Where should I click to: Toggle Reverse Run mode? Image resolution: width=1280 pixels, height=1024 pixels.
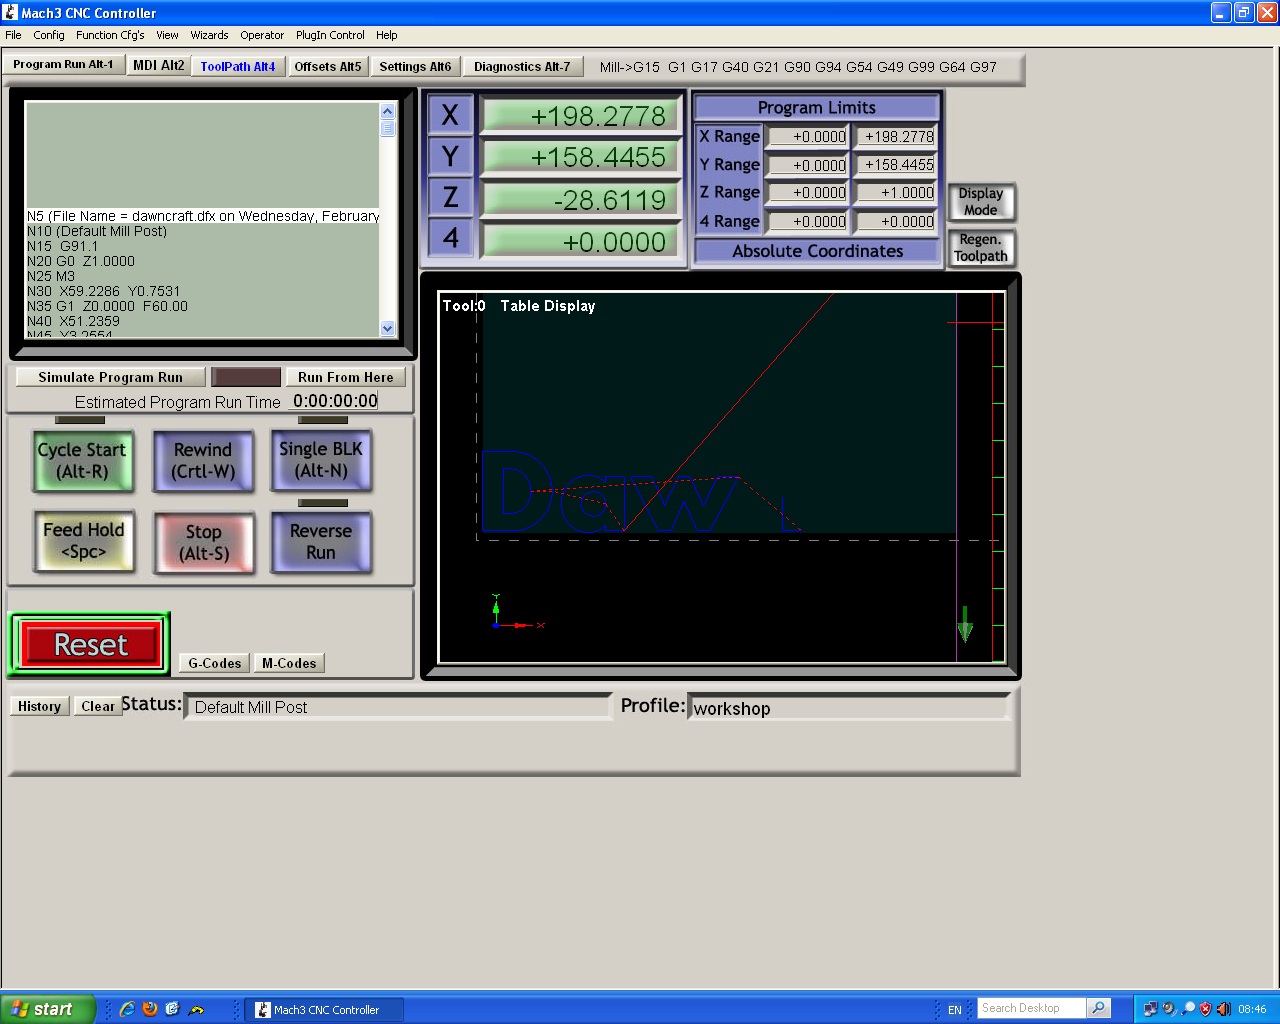(321, 542)
